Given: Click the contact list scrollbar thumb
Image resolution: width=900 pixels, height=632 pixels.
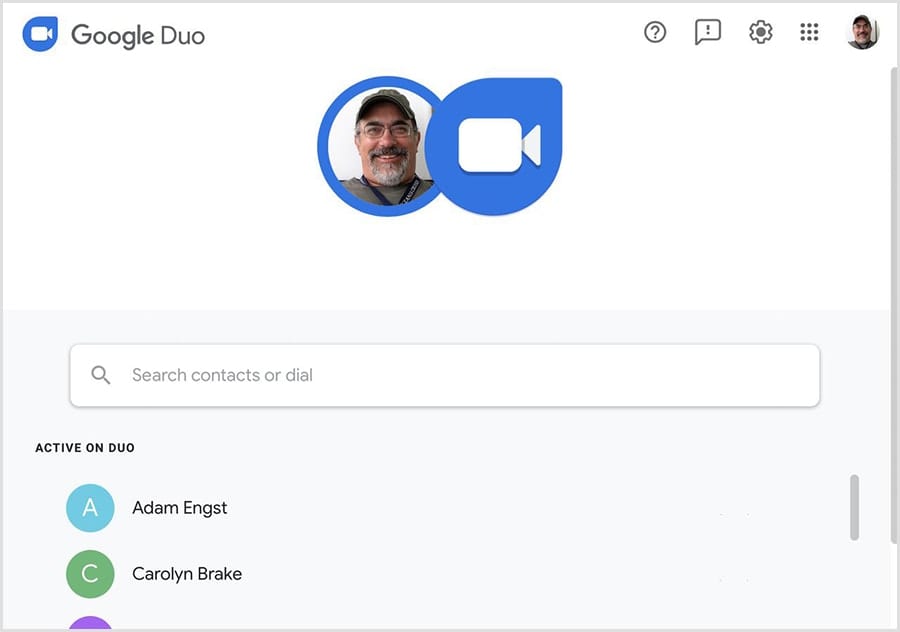Looking at the screenshot, I should (x=854, y=507).
